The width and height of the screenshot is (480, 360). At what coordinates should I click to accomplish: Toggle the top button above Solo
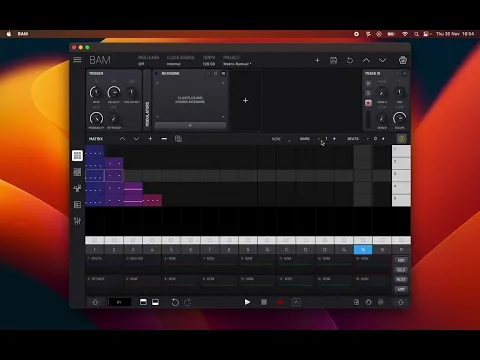pyautogui.click(x=401, y=260)
